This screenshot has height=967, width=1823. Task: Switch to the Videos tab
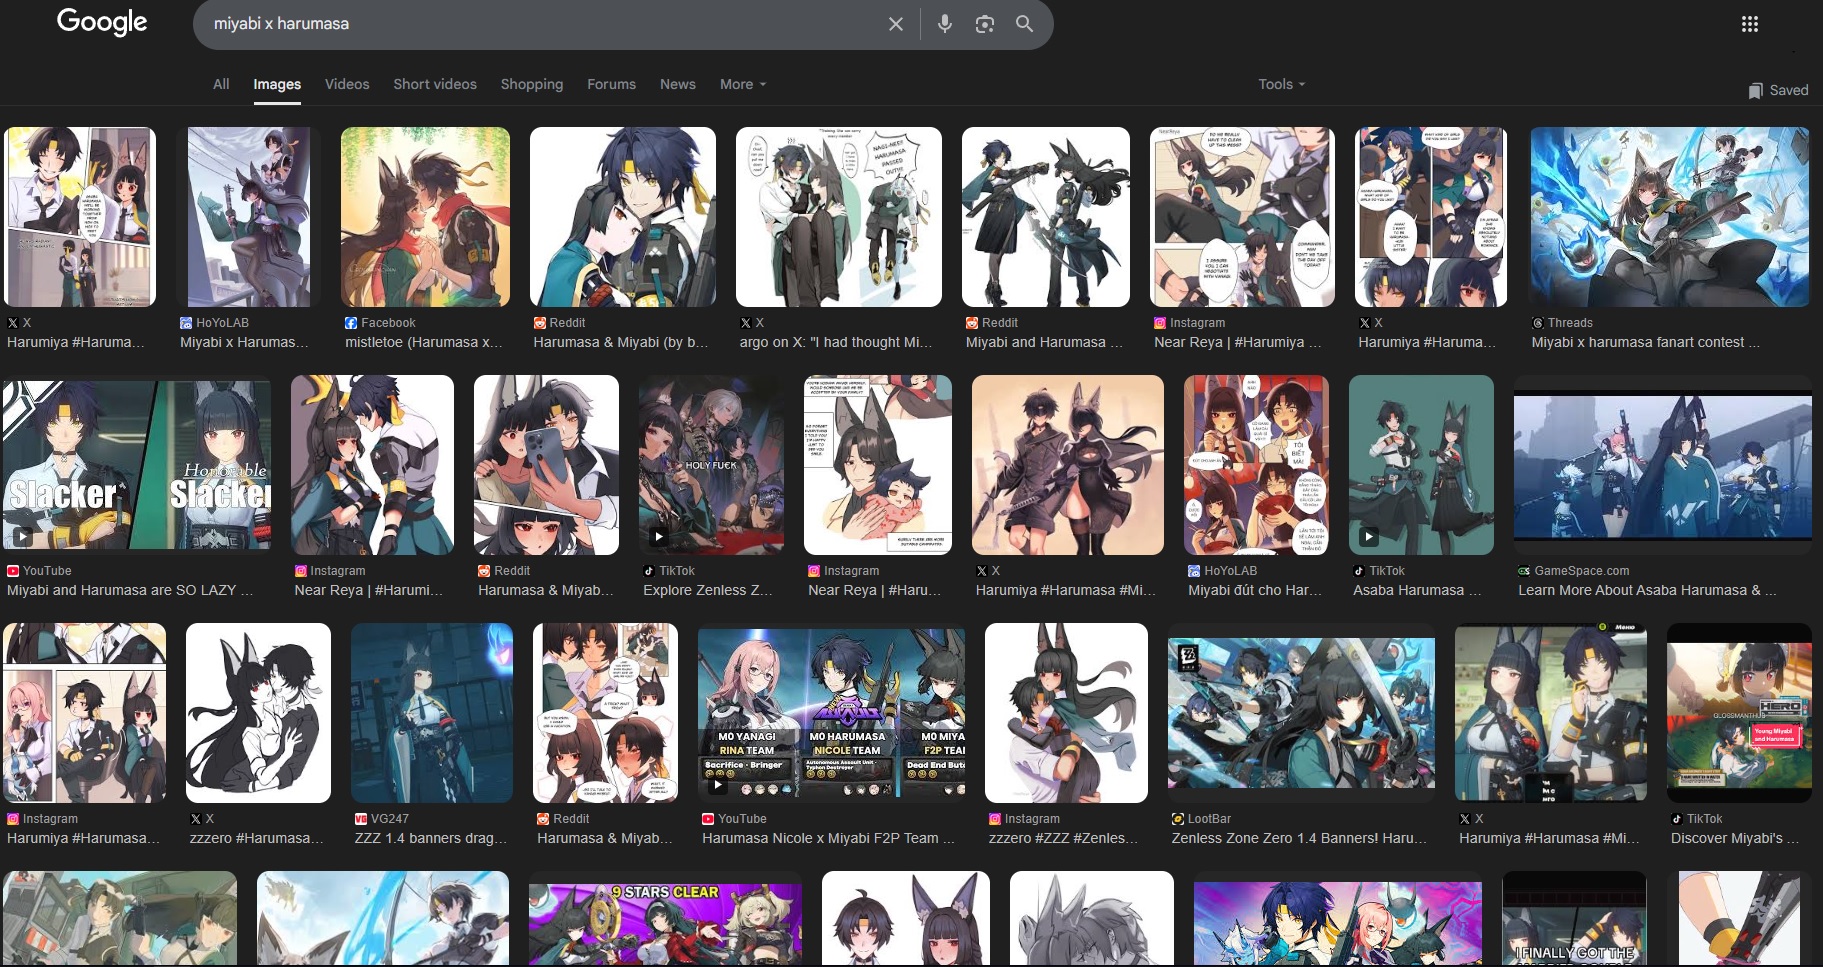click(347, 84)
